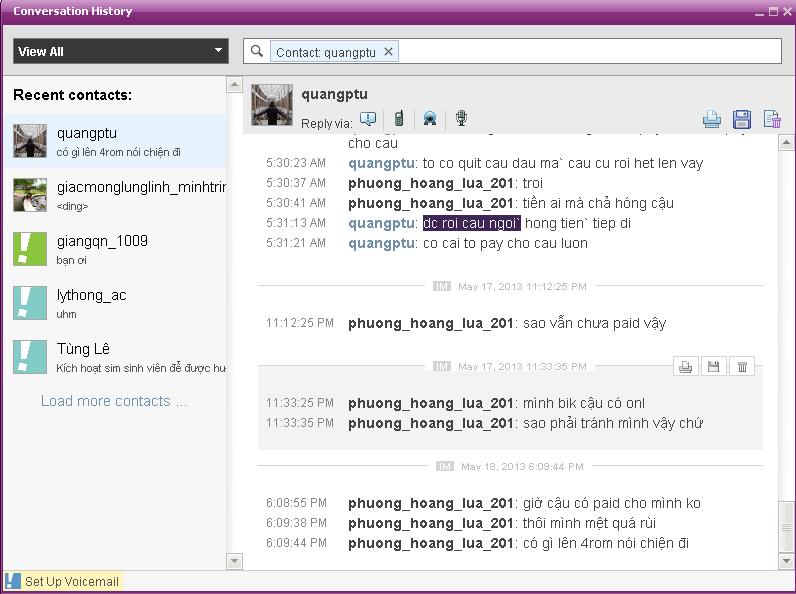Click the voicemail icon in status bar

(x=13, y=581)
